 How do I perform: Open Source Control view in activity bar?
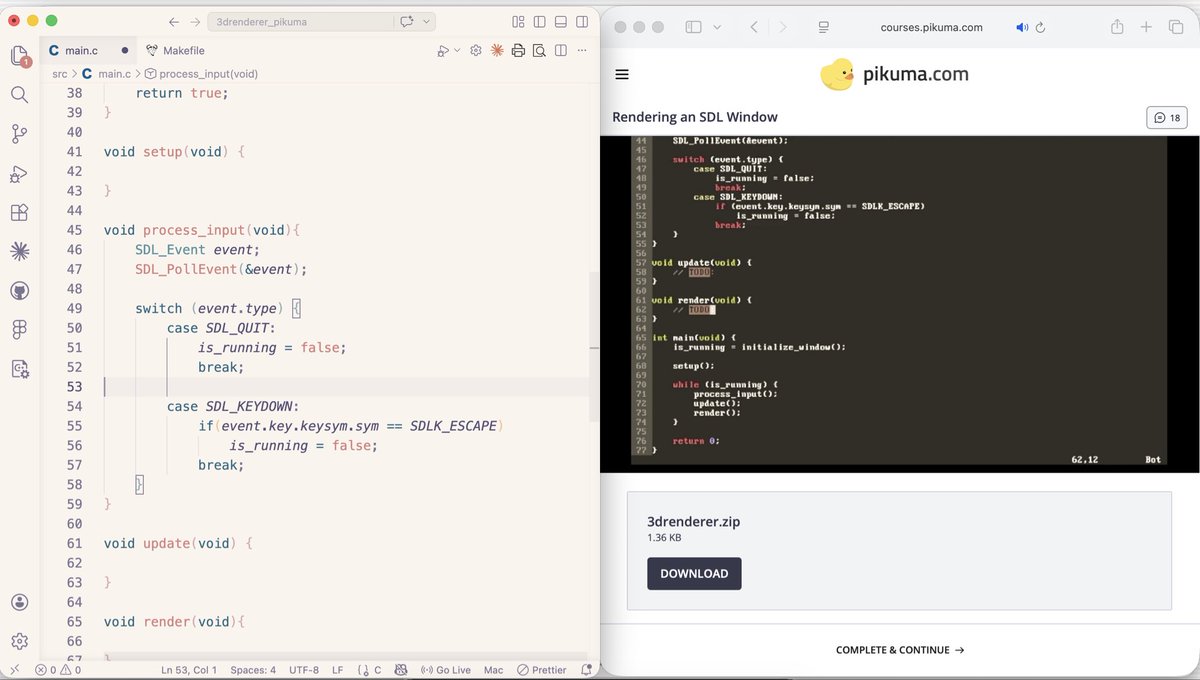[19, 134]
